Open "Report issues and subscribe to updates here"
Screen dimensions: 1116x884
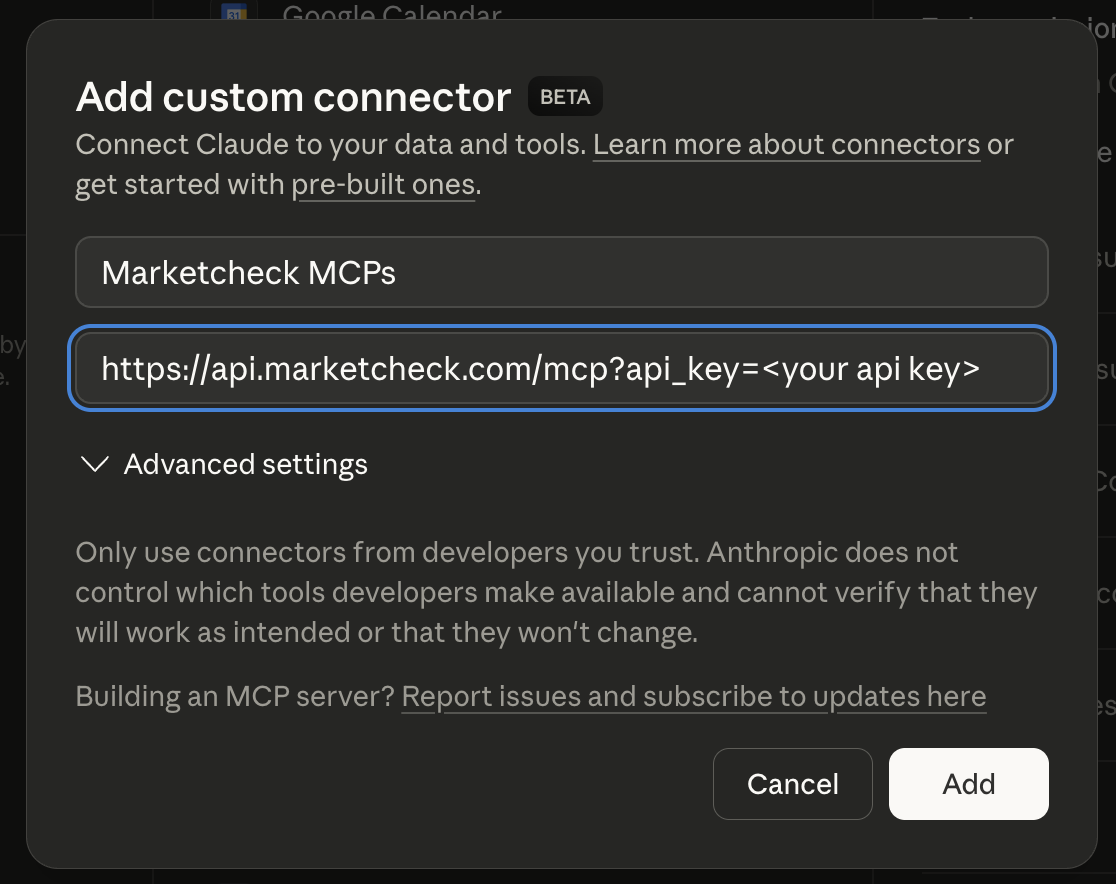pos(693,697)
